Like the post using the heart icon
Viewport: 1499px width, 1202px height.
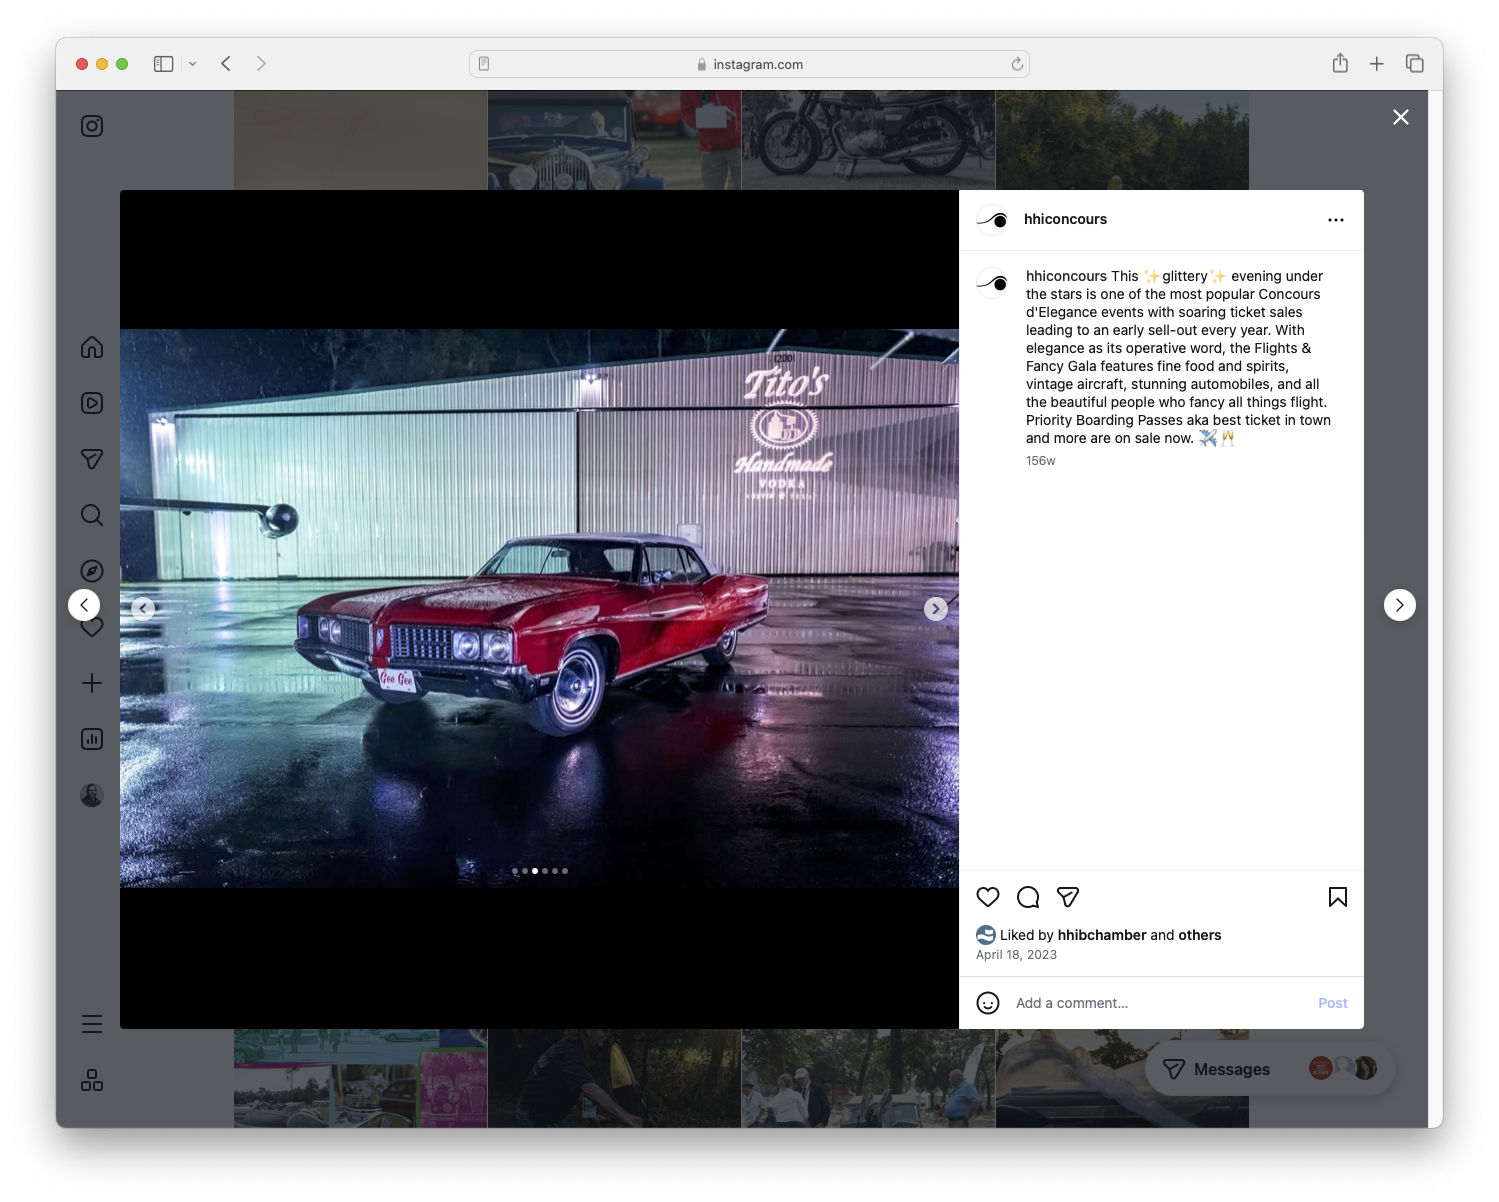pos(988,897)
